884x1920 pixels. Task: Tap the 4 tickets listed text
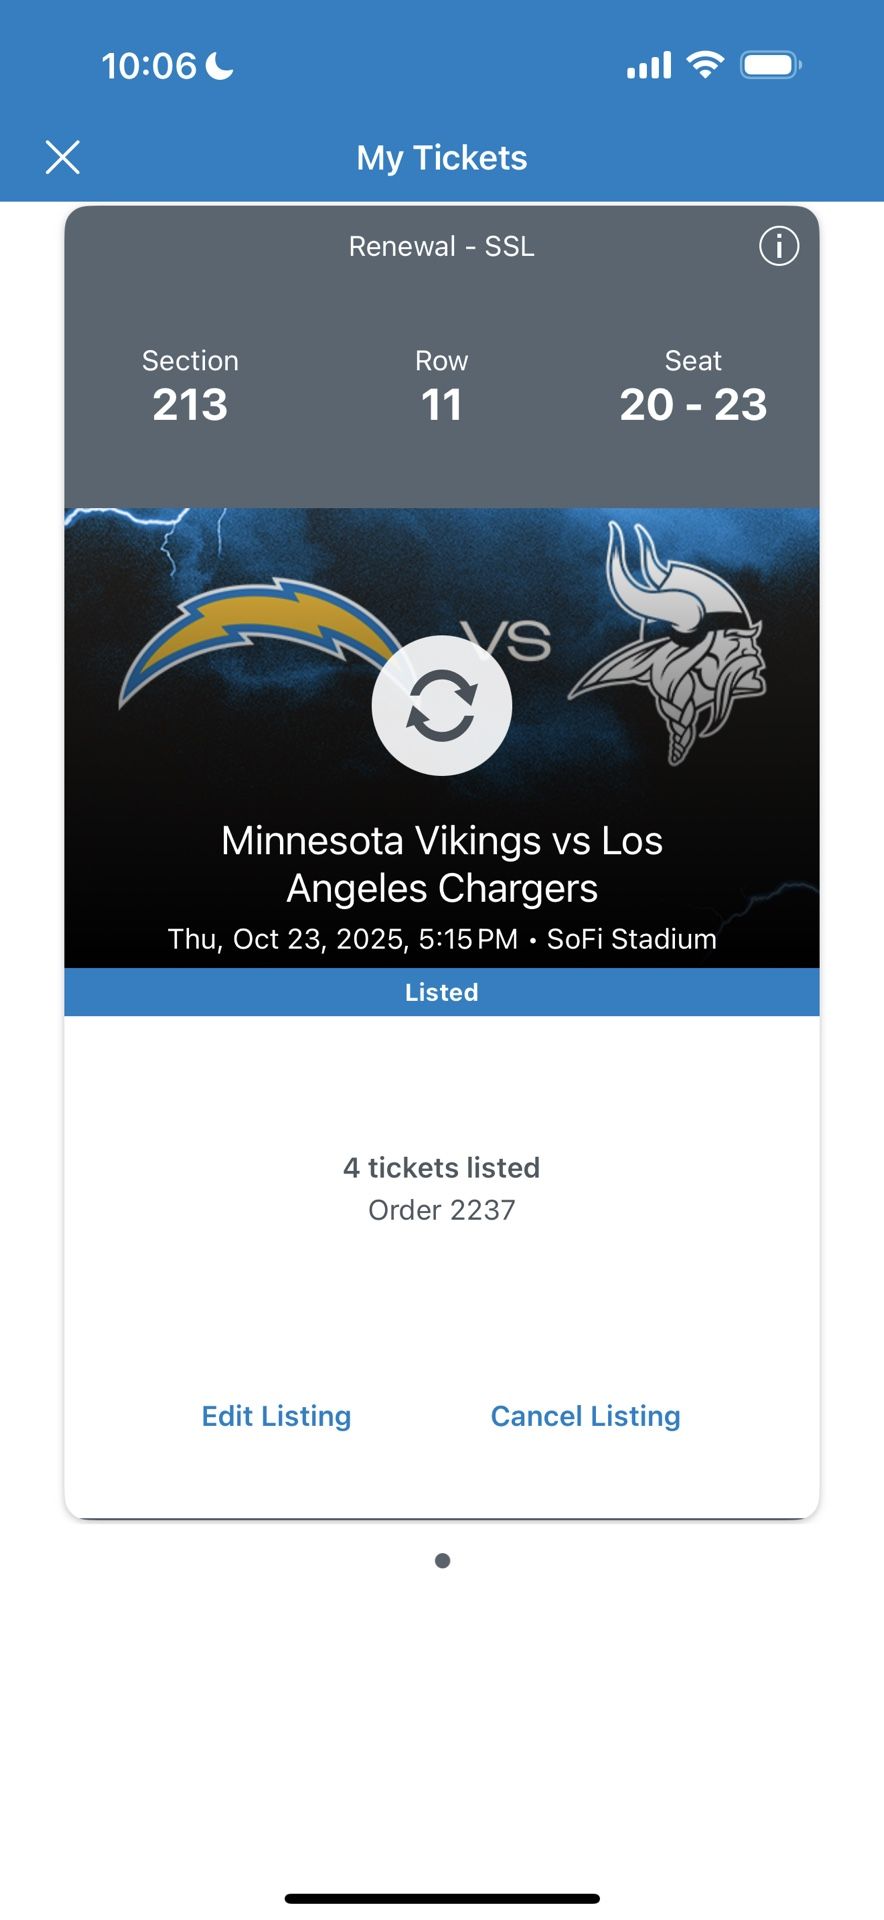(441, 1167)
